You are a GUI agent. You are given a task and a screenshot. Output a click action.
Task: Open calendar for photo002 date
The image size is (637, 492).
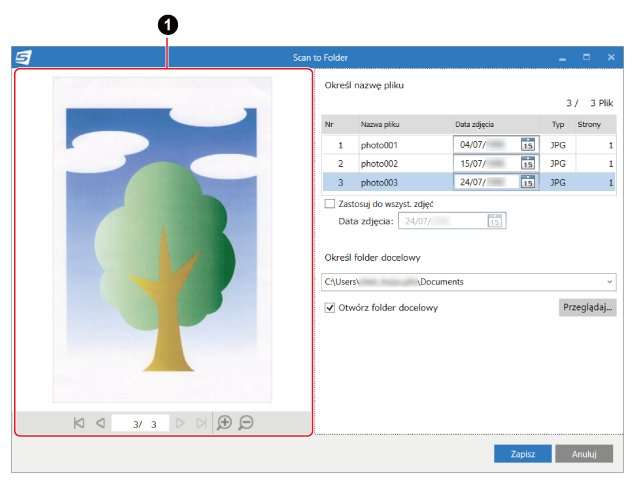coord(528,163)
